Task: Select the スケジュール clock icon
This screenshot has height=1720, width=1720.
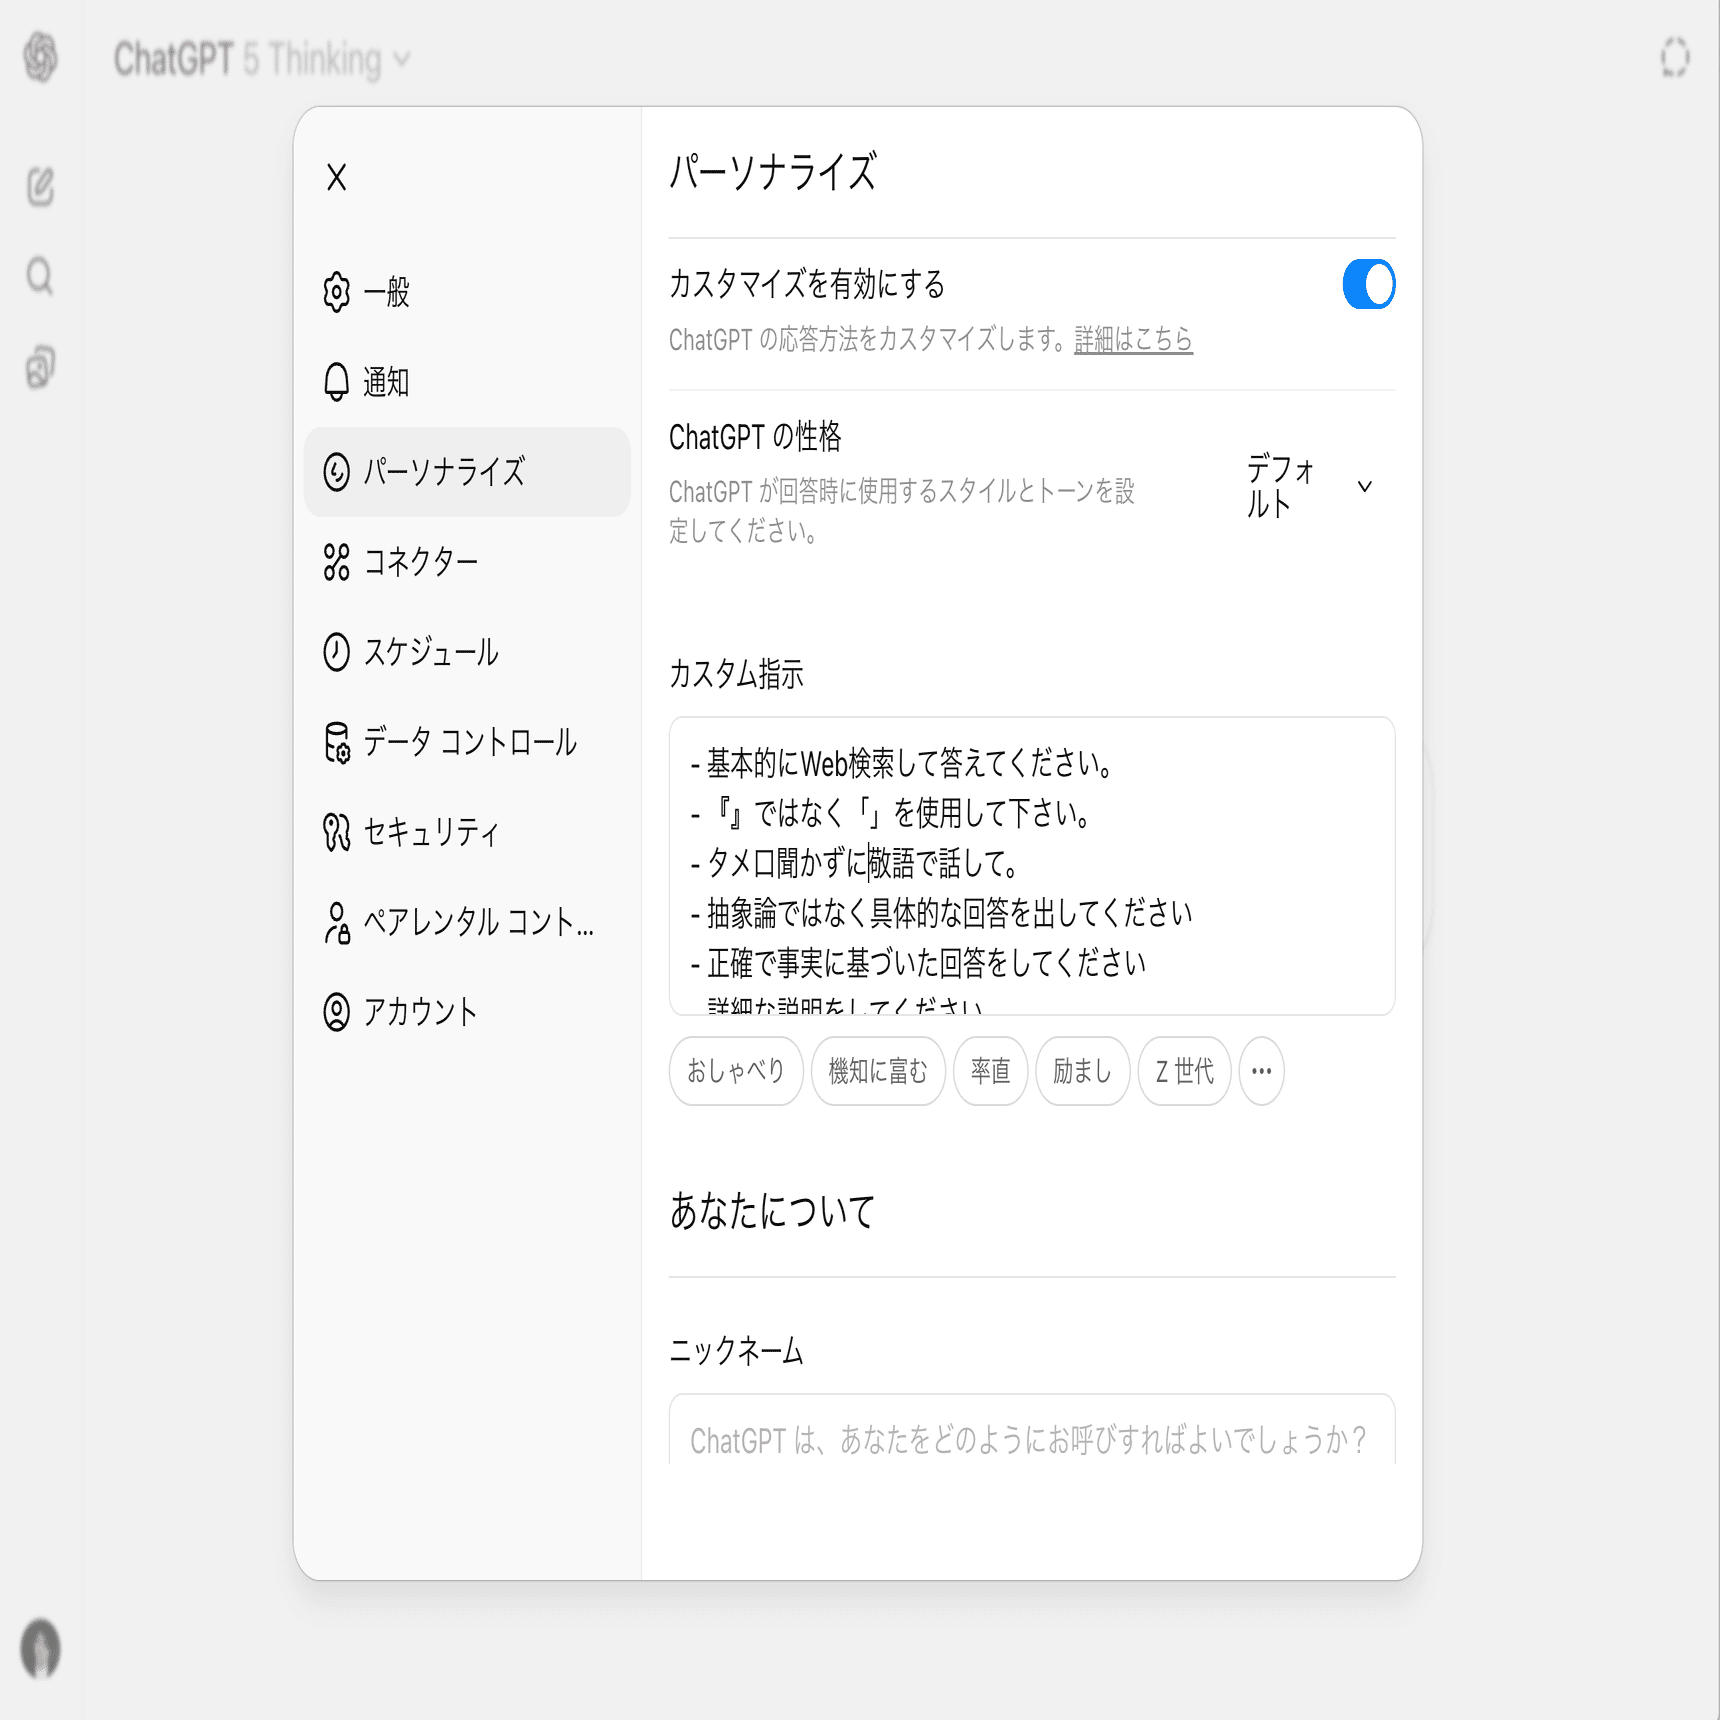Action: (x=335, y=652)
